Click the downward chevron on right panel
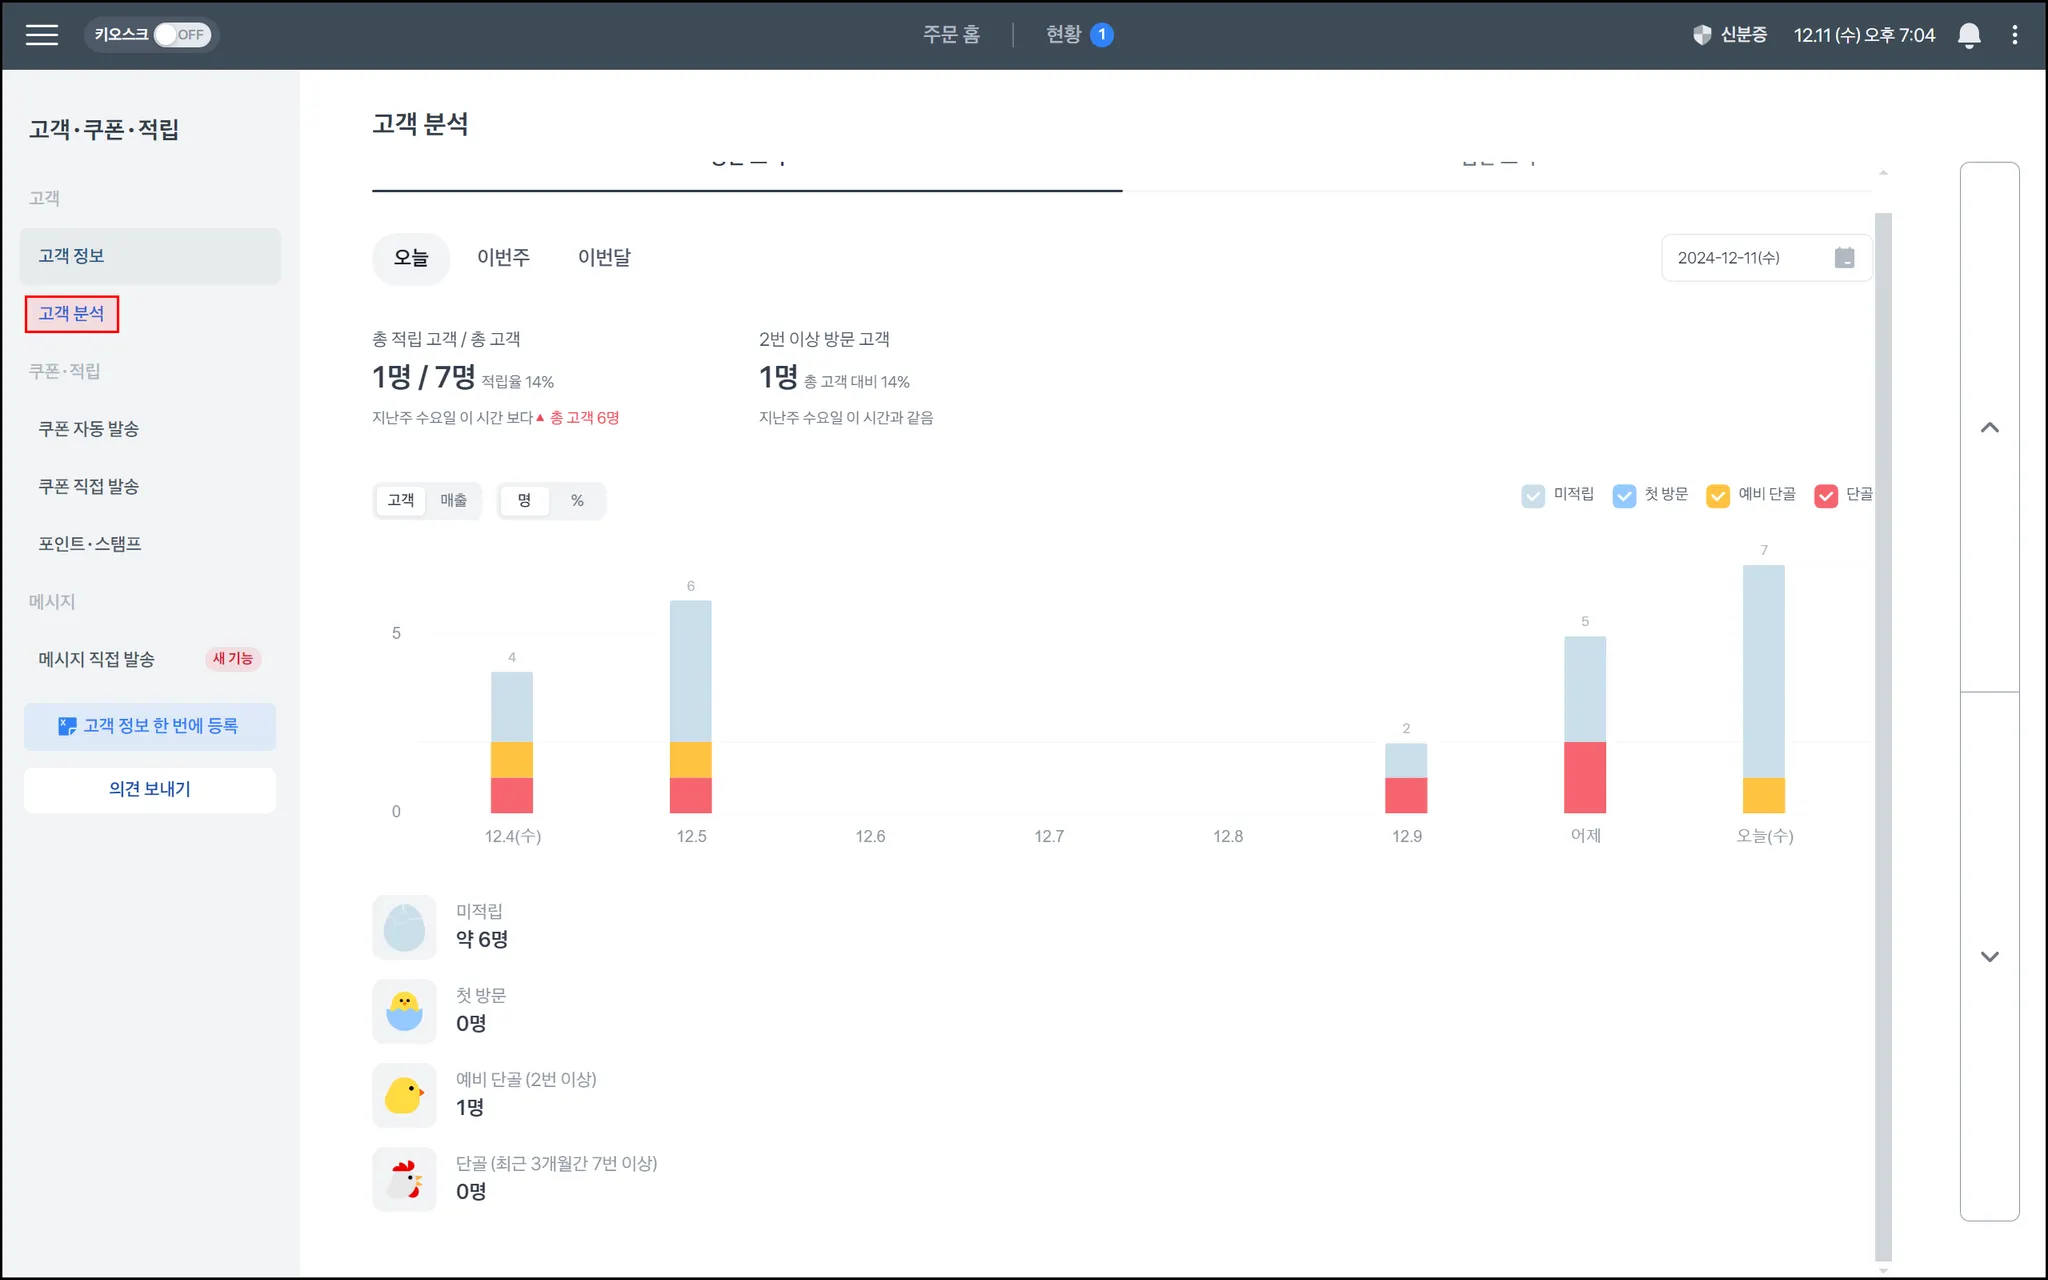The width and height of the screenshot is (2048, 1280). pos(1989,956)
